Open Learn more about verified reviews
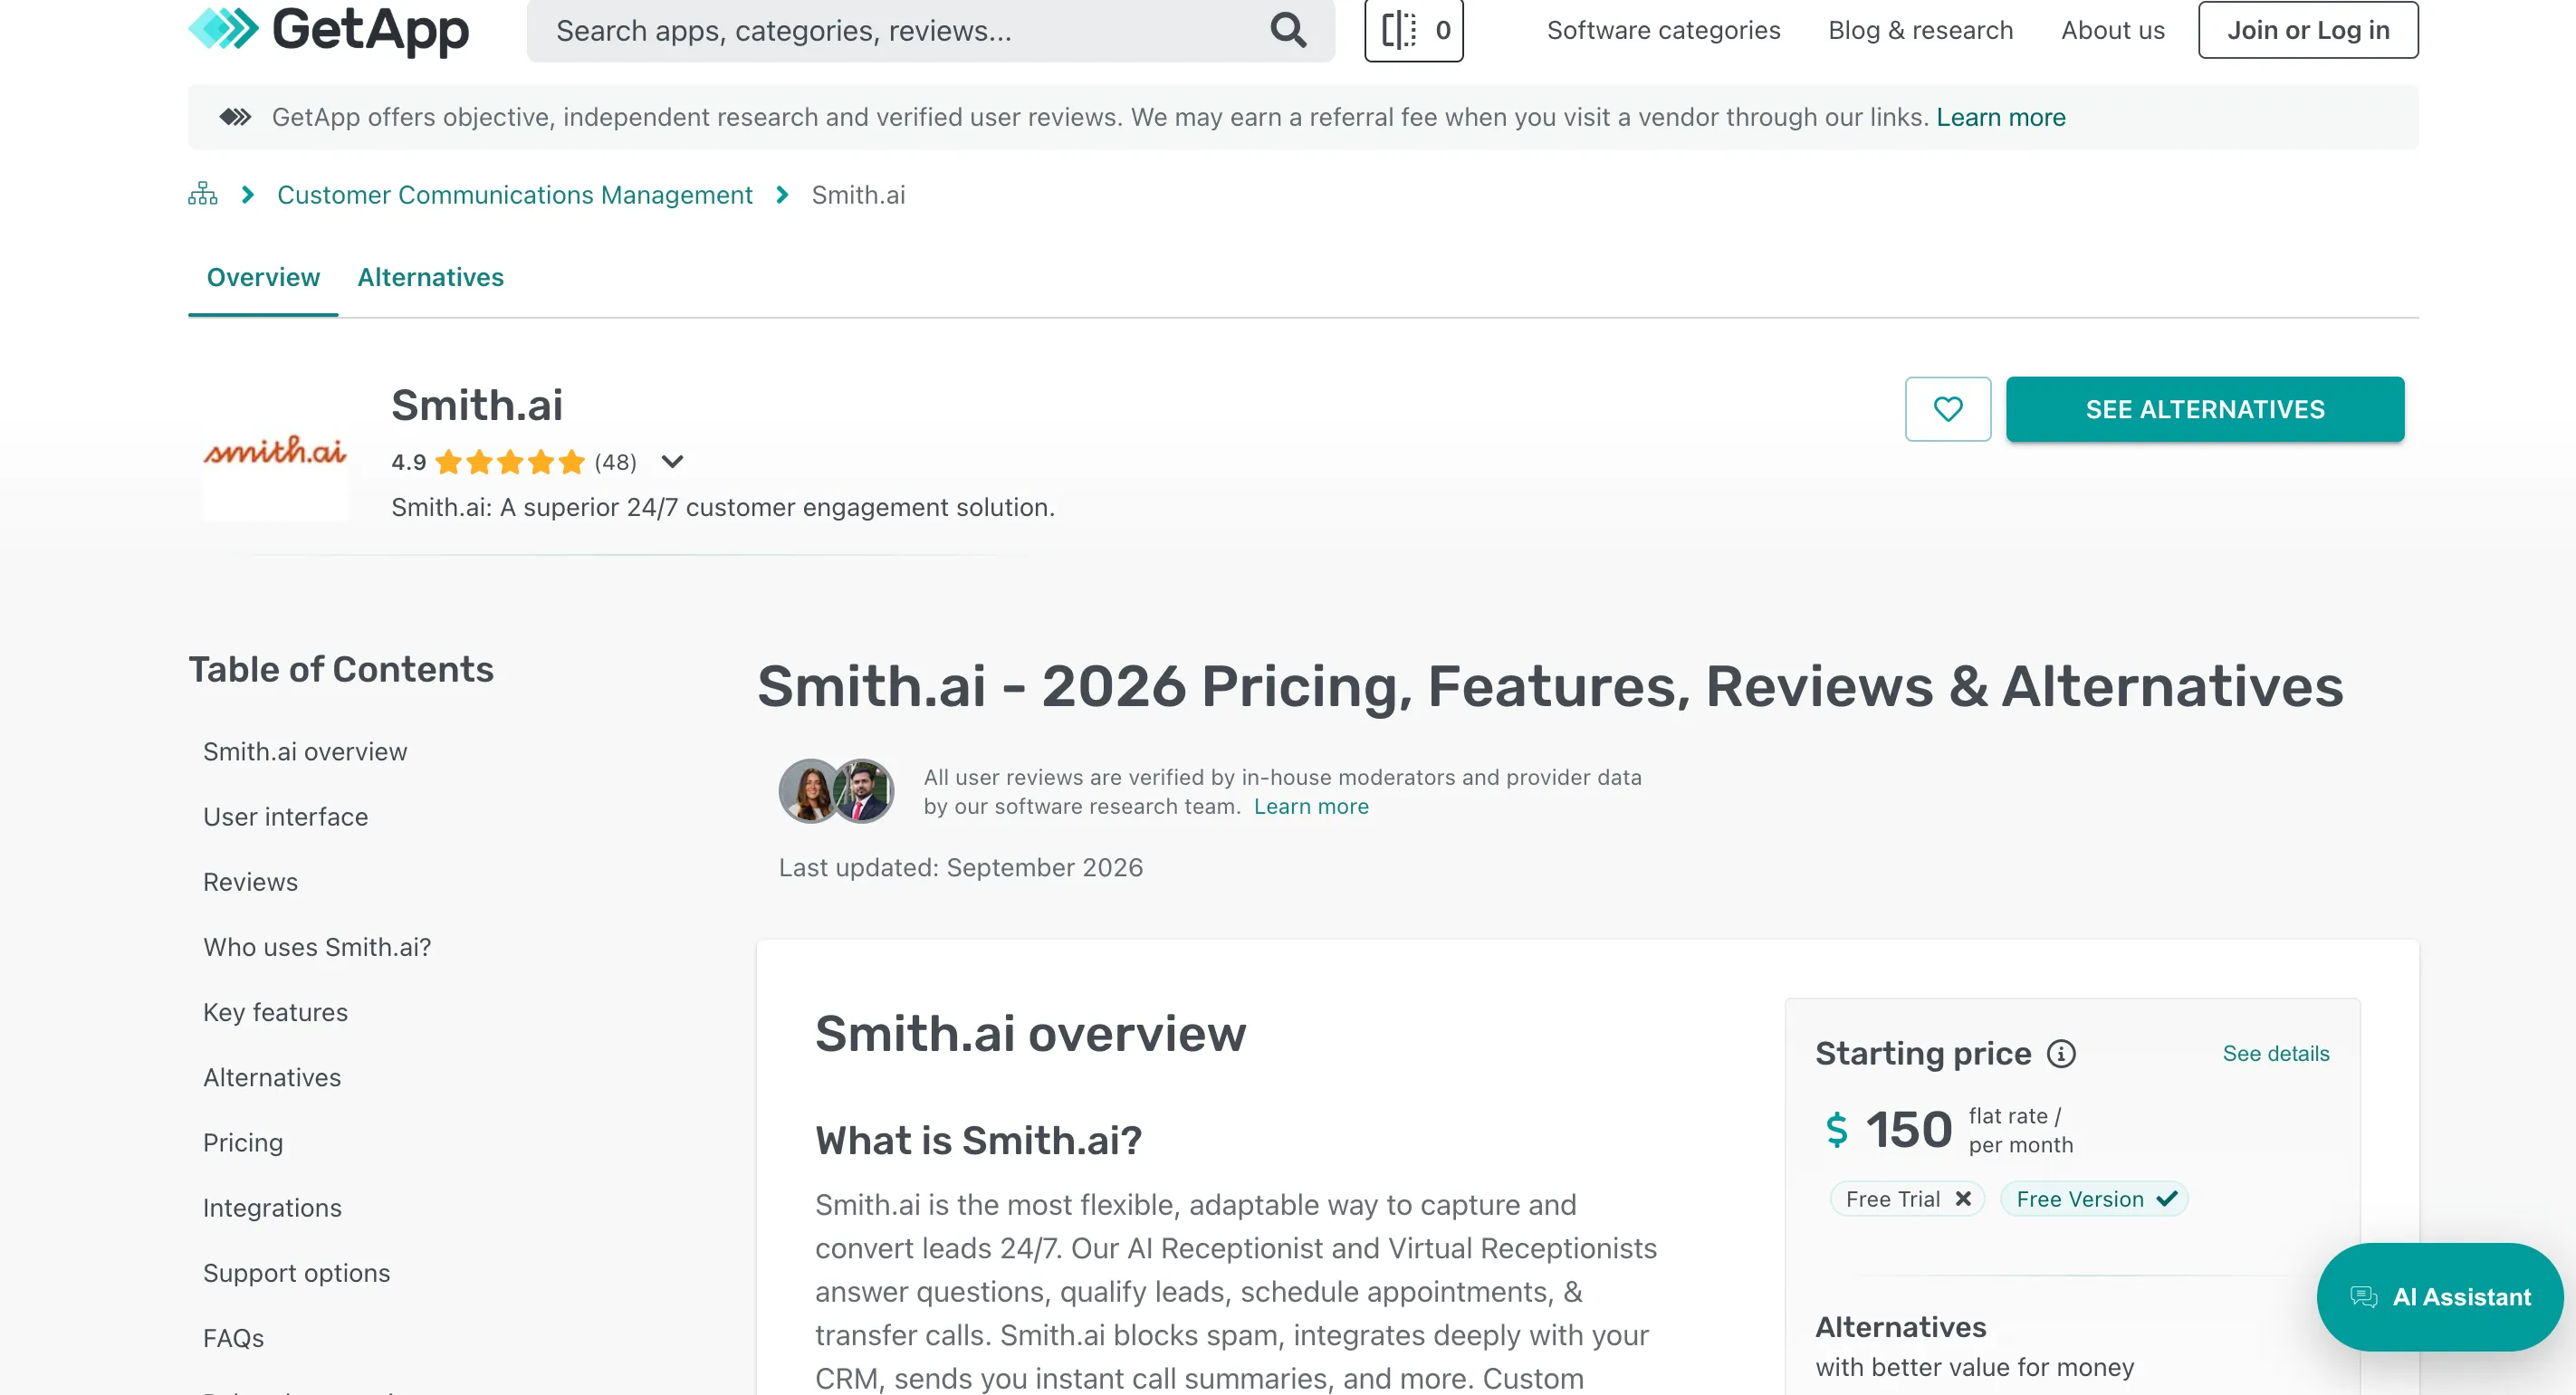The width and height of the screenshot is (2576, 1395). [x=1311, y=806]
